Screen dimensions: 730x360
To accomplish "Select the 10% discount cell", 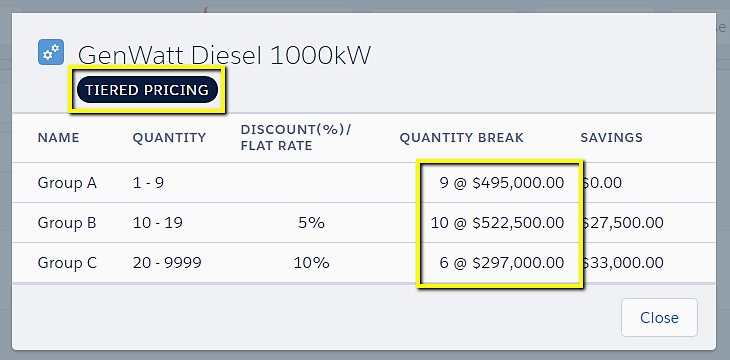I will click(x=311, y=263).
